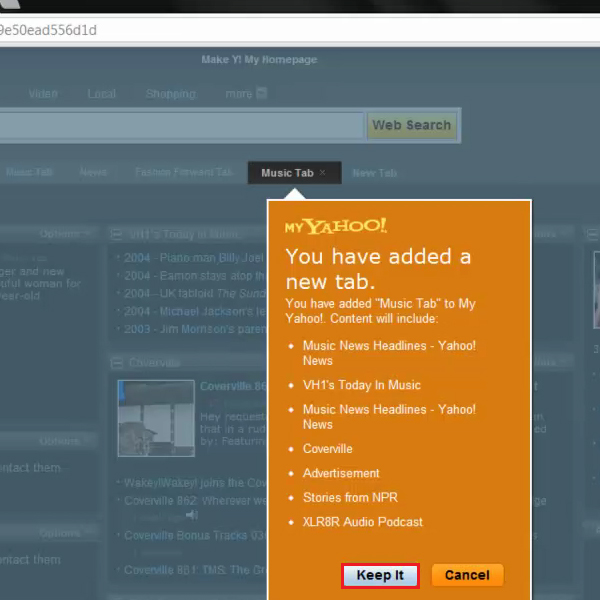Click the Web Search button
Viewport: 600px width, 600px height.
[412, 125]
